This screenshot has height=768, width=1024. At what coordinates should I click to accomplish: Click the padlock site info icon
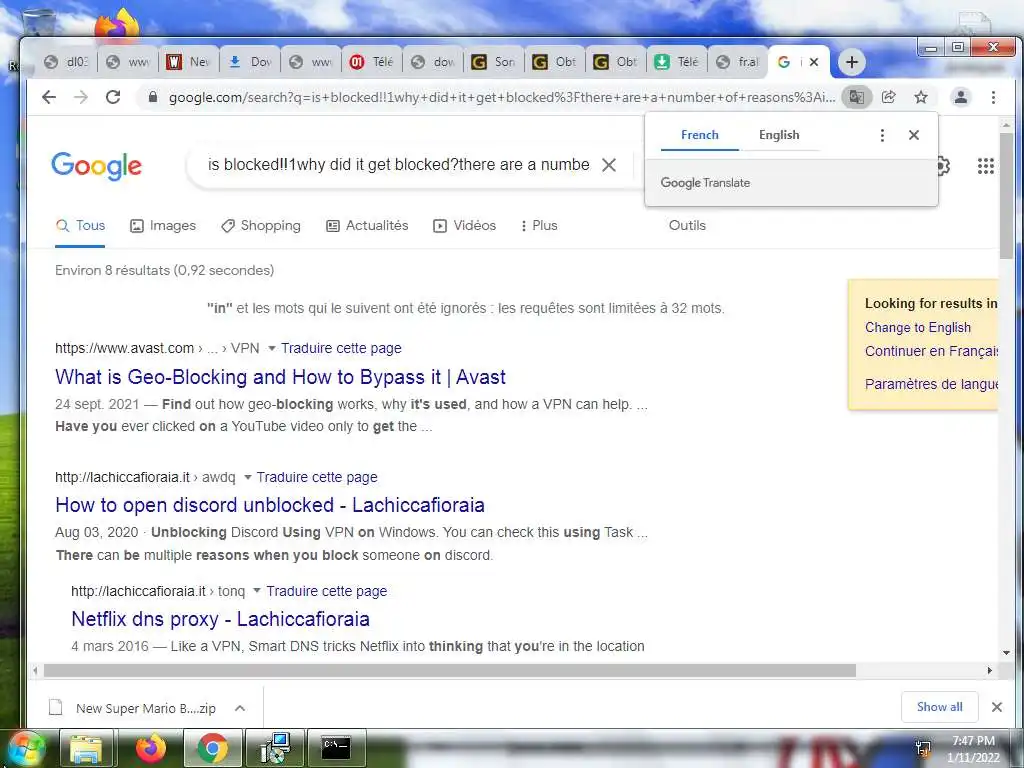153,97
